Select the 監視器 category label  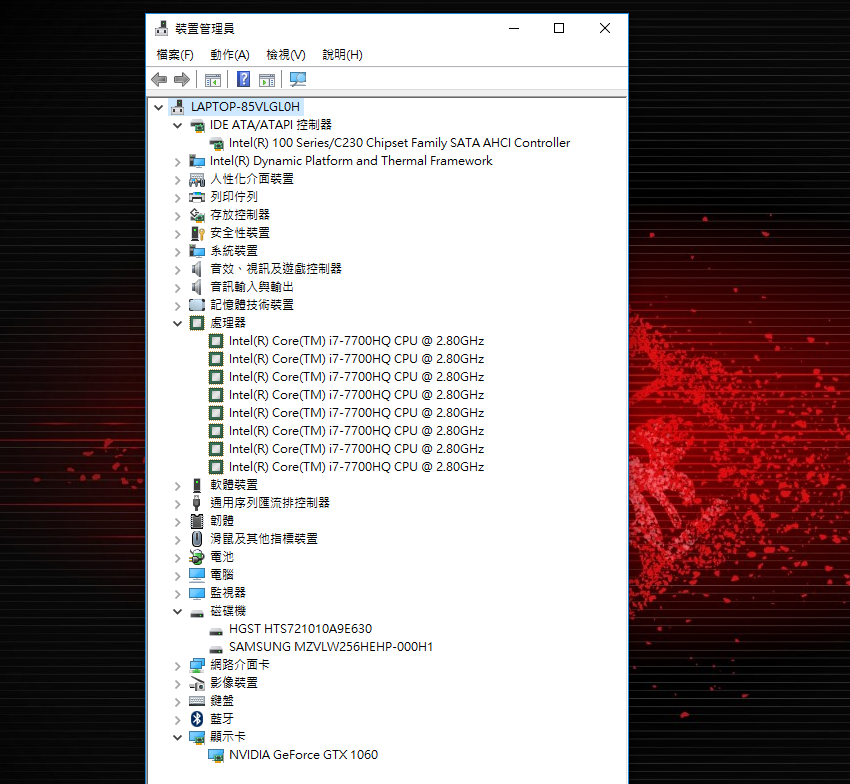[x=228, y=593]
